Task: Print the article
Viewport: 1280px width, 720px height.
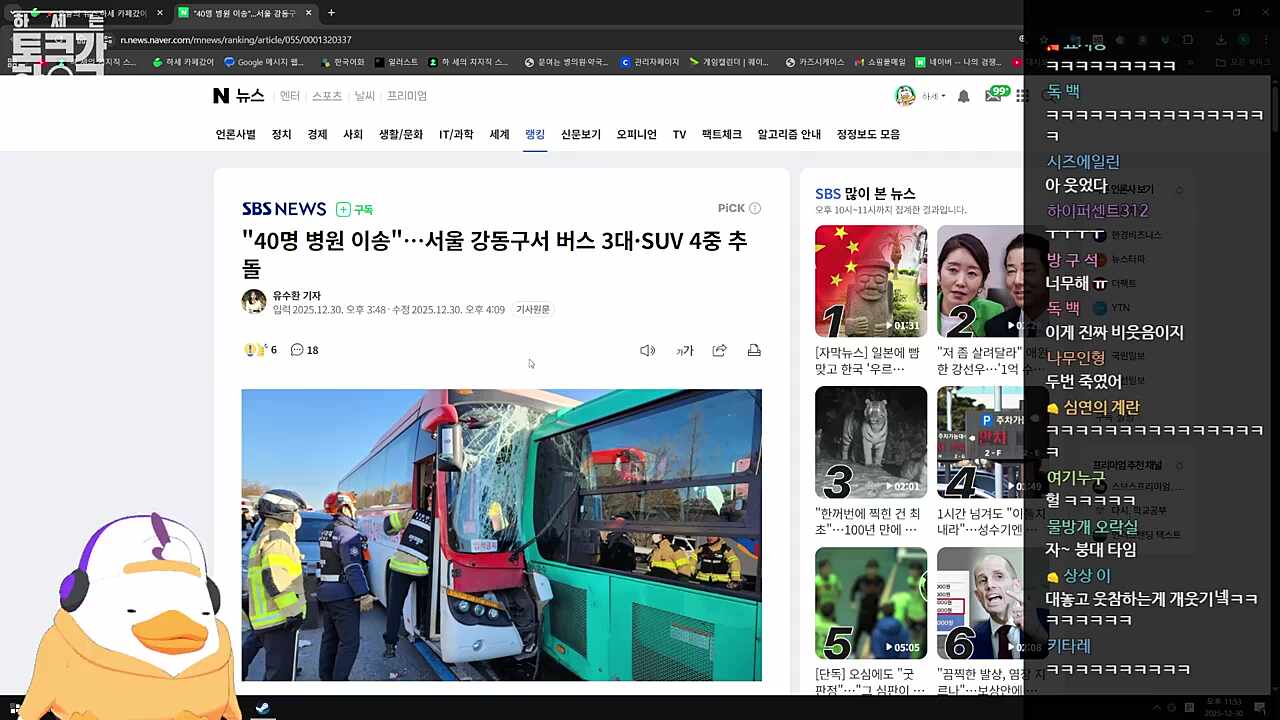Action: click(754, 350)
